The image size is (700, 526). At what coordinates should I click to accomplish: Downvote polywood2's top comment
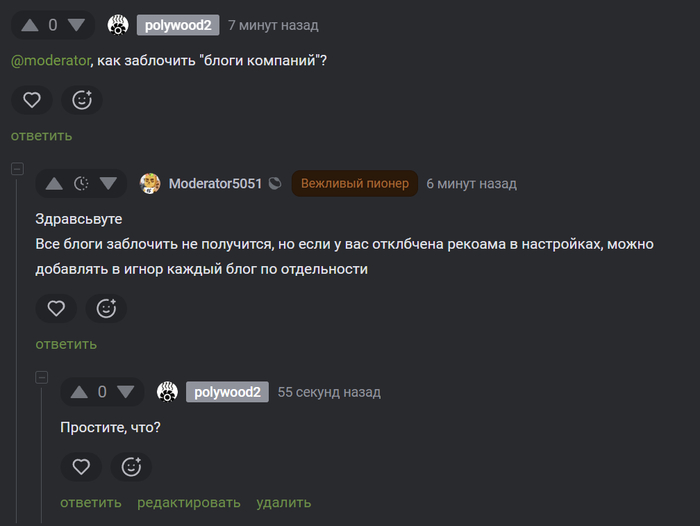coord(77,25)
